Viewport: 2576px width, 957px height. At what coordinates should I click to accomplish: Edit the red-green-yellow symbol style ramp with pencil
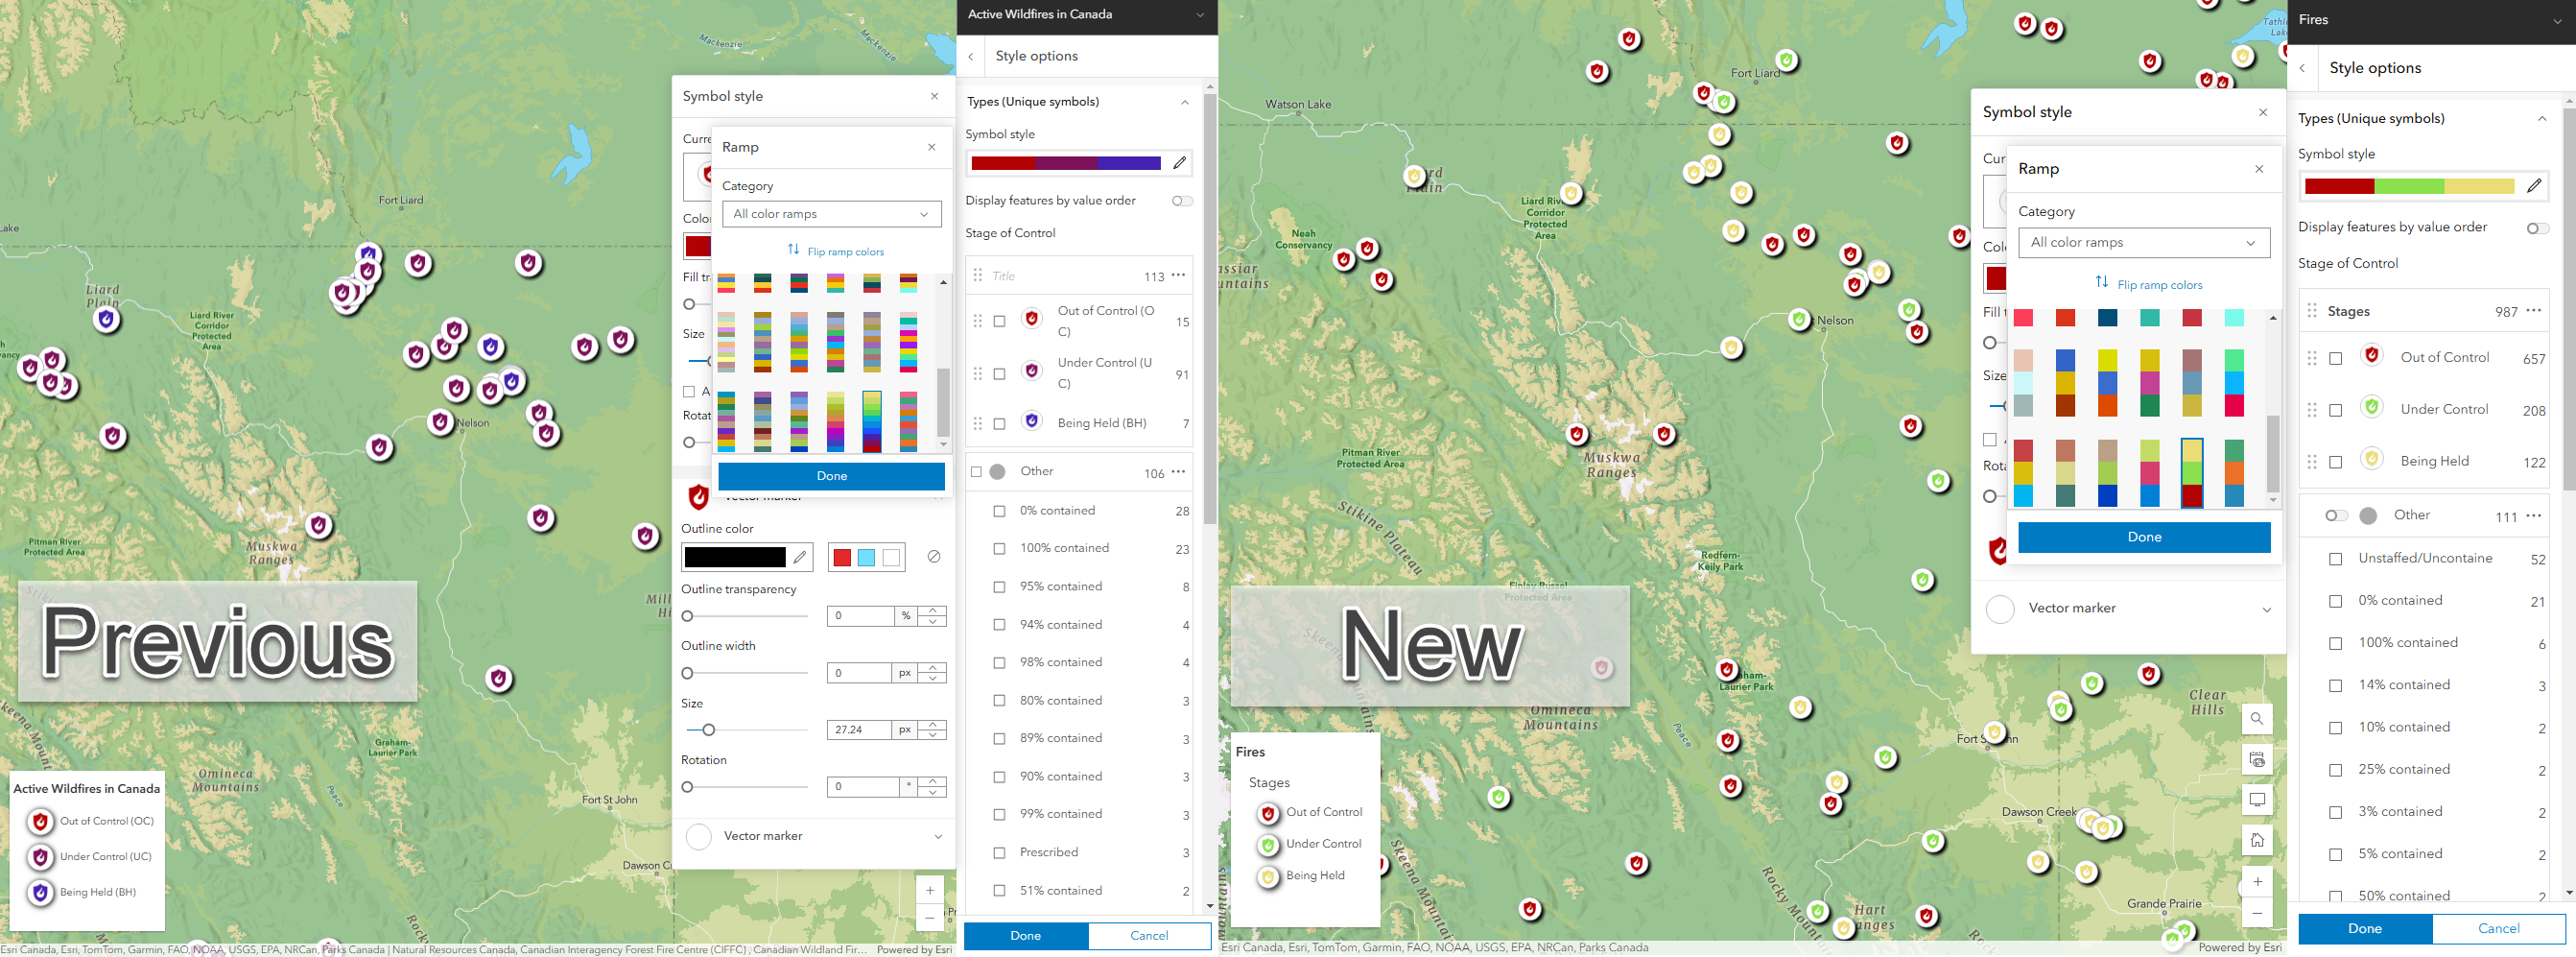(x=2533, y=186)
